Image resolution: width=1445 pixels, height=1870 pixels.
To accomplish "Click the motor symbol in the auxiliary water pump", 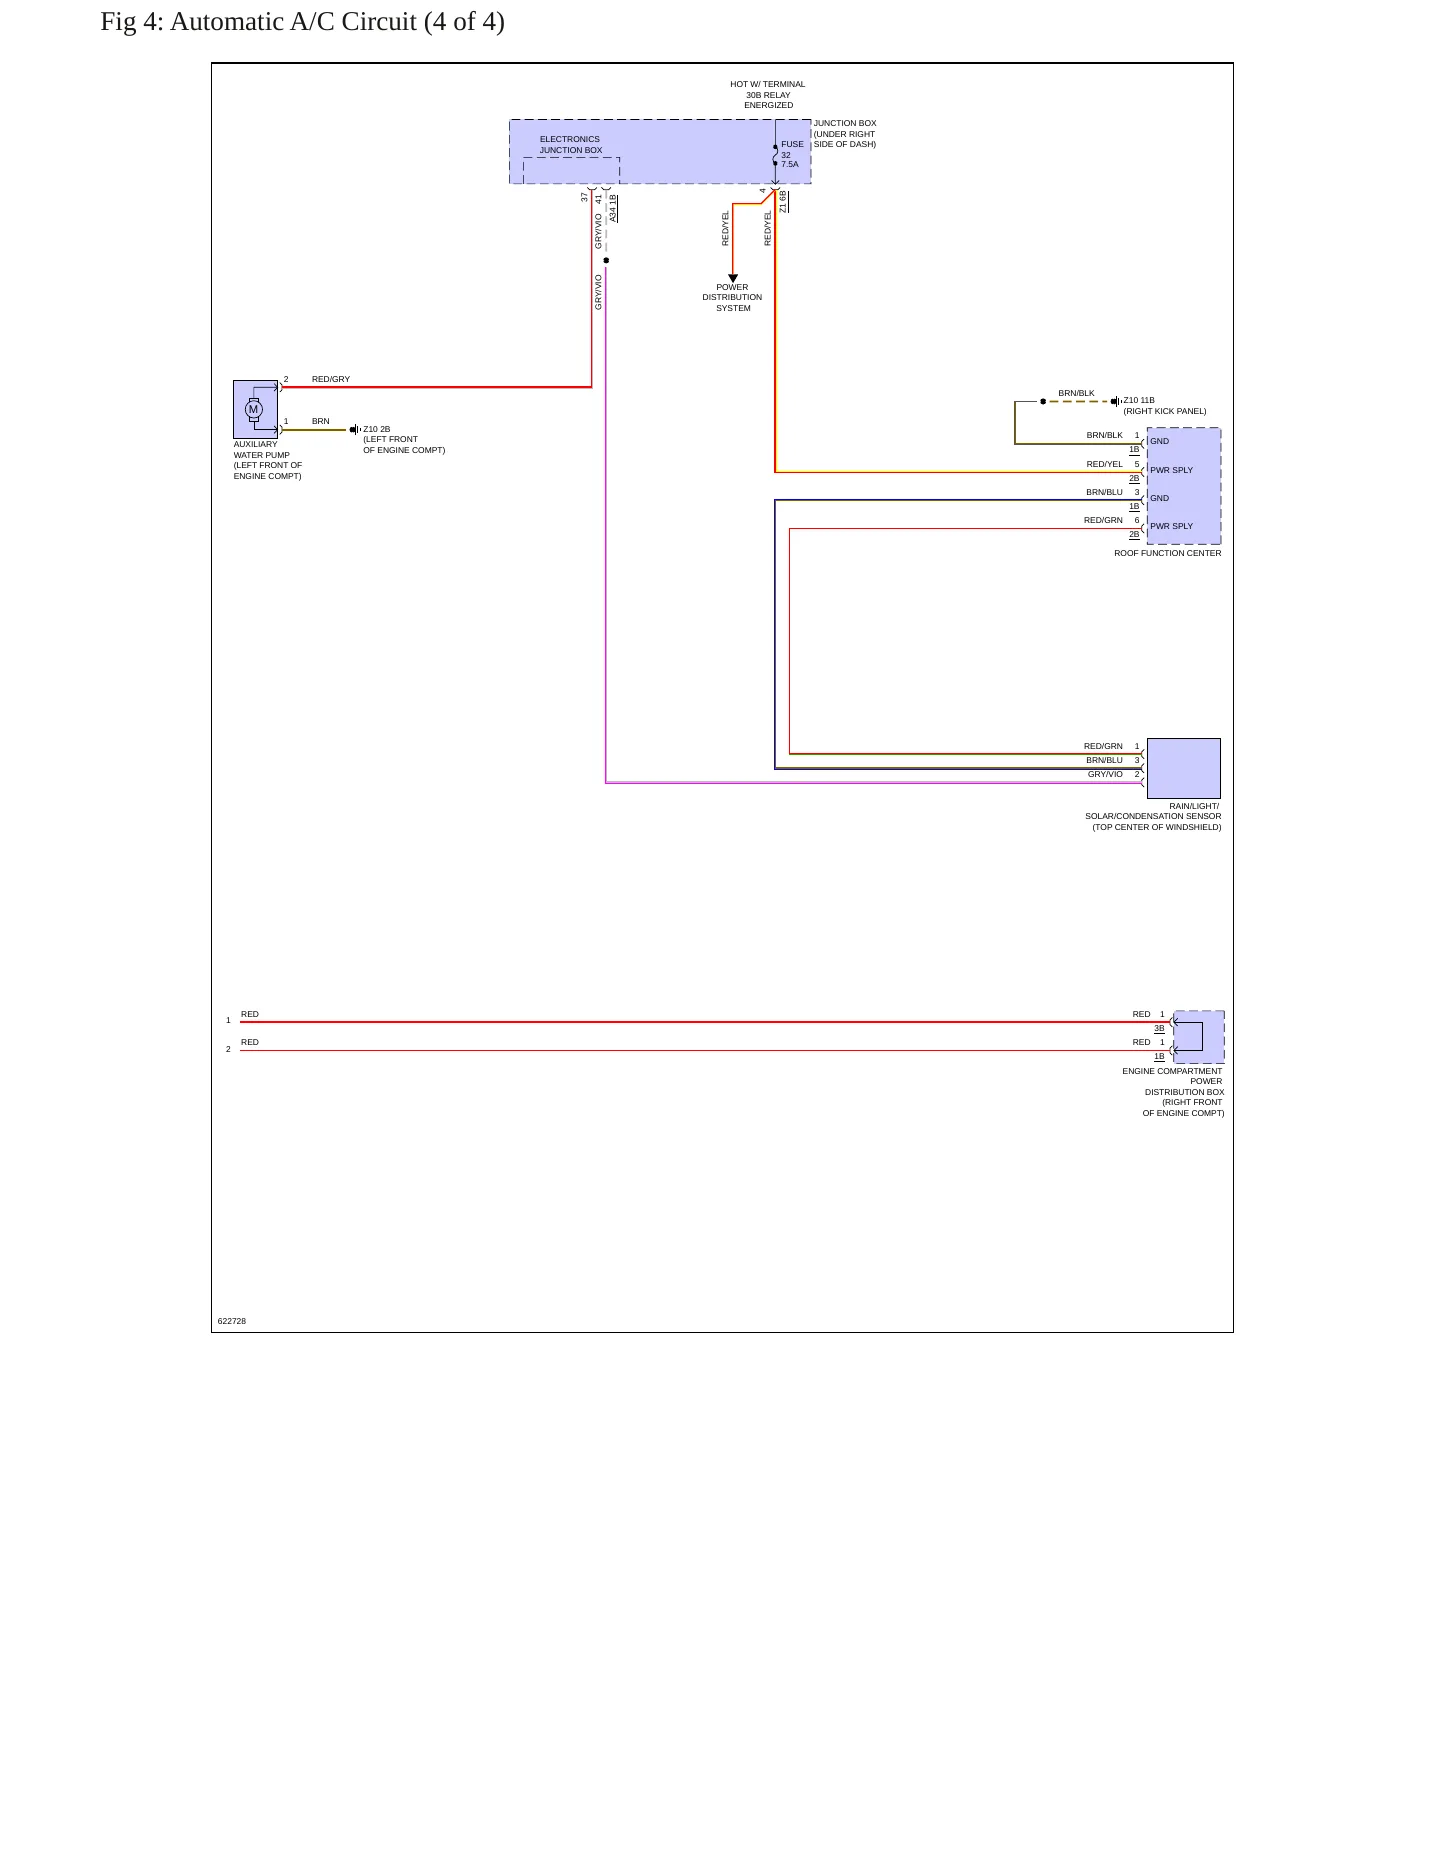I will (253, 409).
